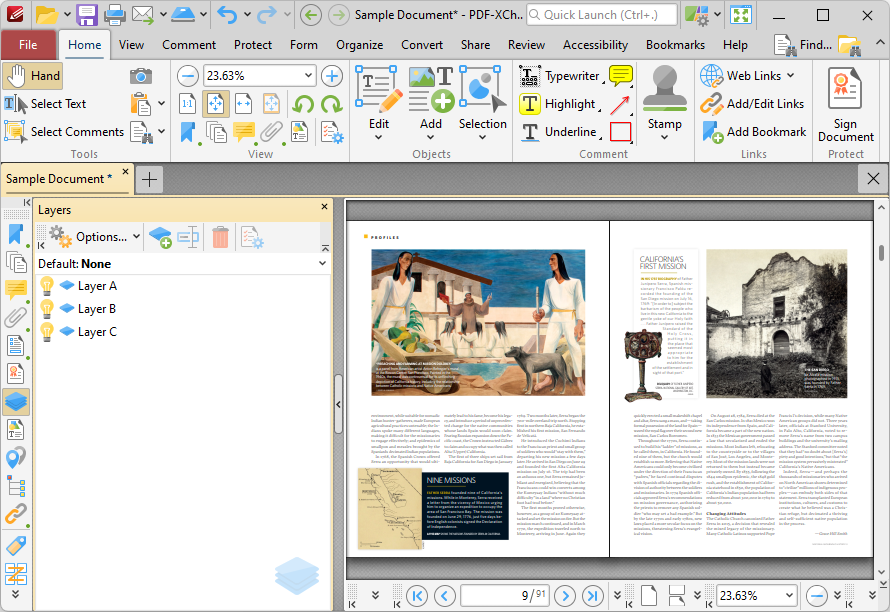The width and height of the screenshot is (890, 612).
Task: Rotate view counterclockwise
Action: pos(304,104)
